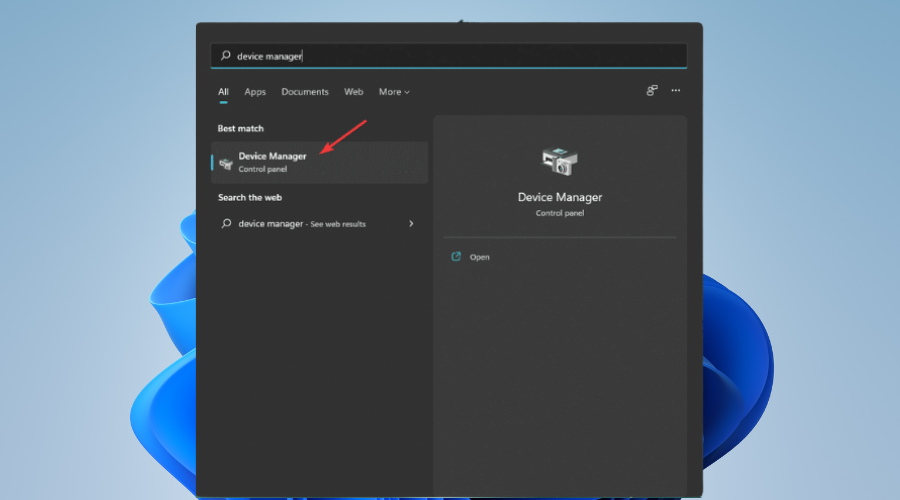This screenshot has height=500, width=900.
Task: Expand the More dropdown
Action: click(x=394, y=92)
